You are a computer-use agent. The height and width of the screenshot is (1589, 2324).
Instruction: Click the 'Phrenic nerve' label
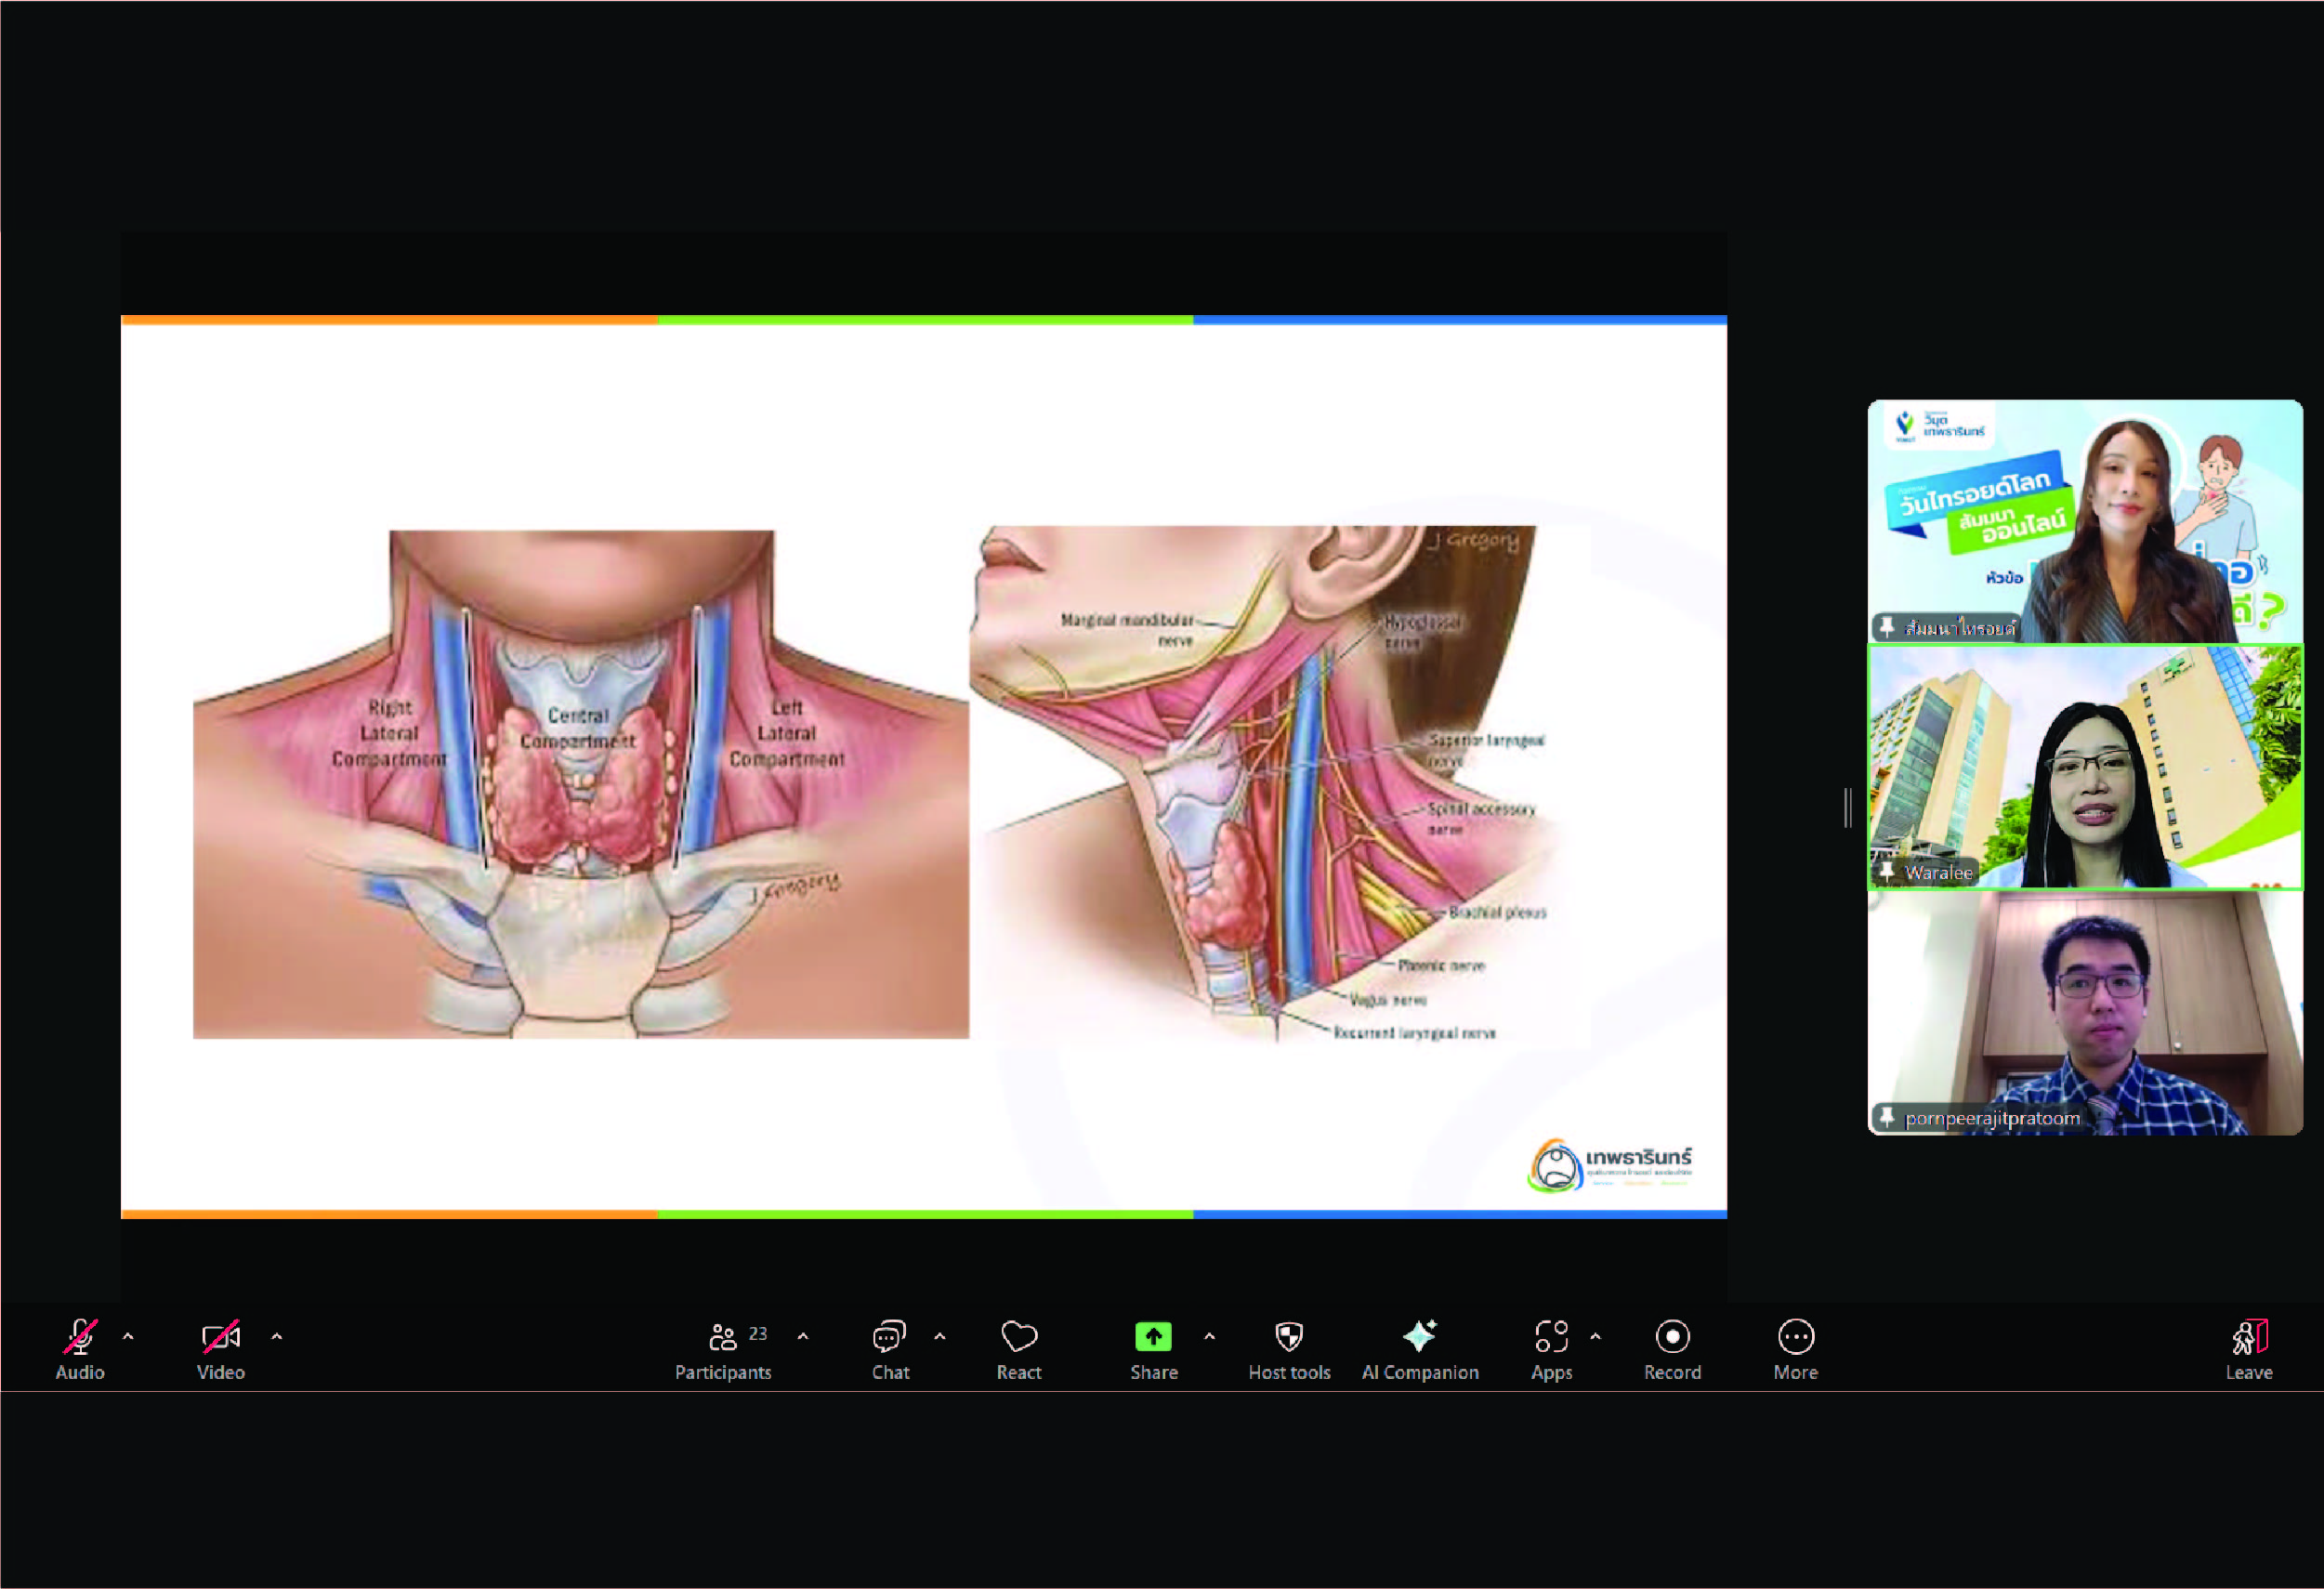coord(1441,966)
